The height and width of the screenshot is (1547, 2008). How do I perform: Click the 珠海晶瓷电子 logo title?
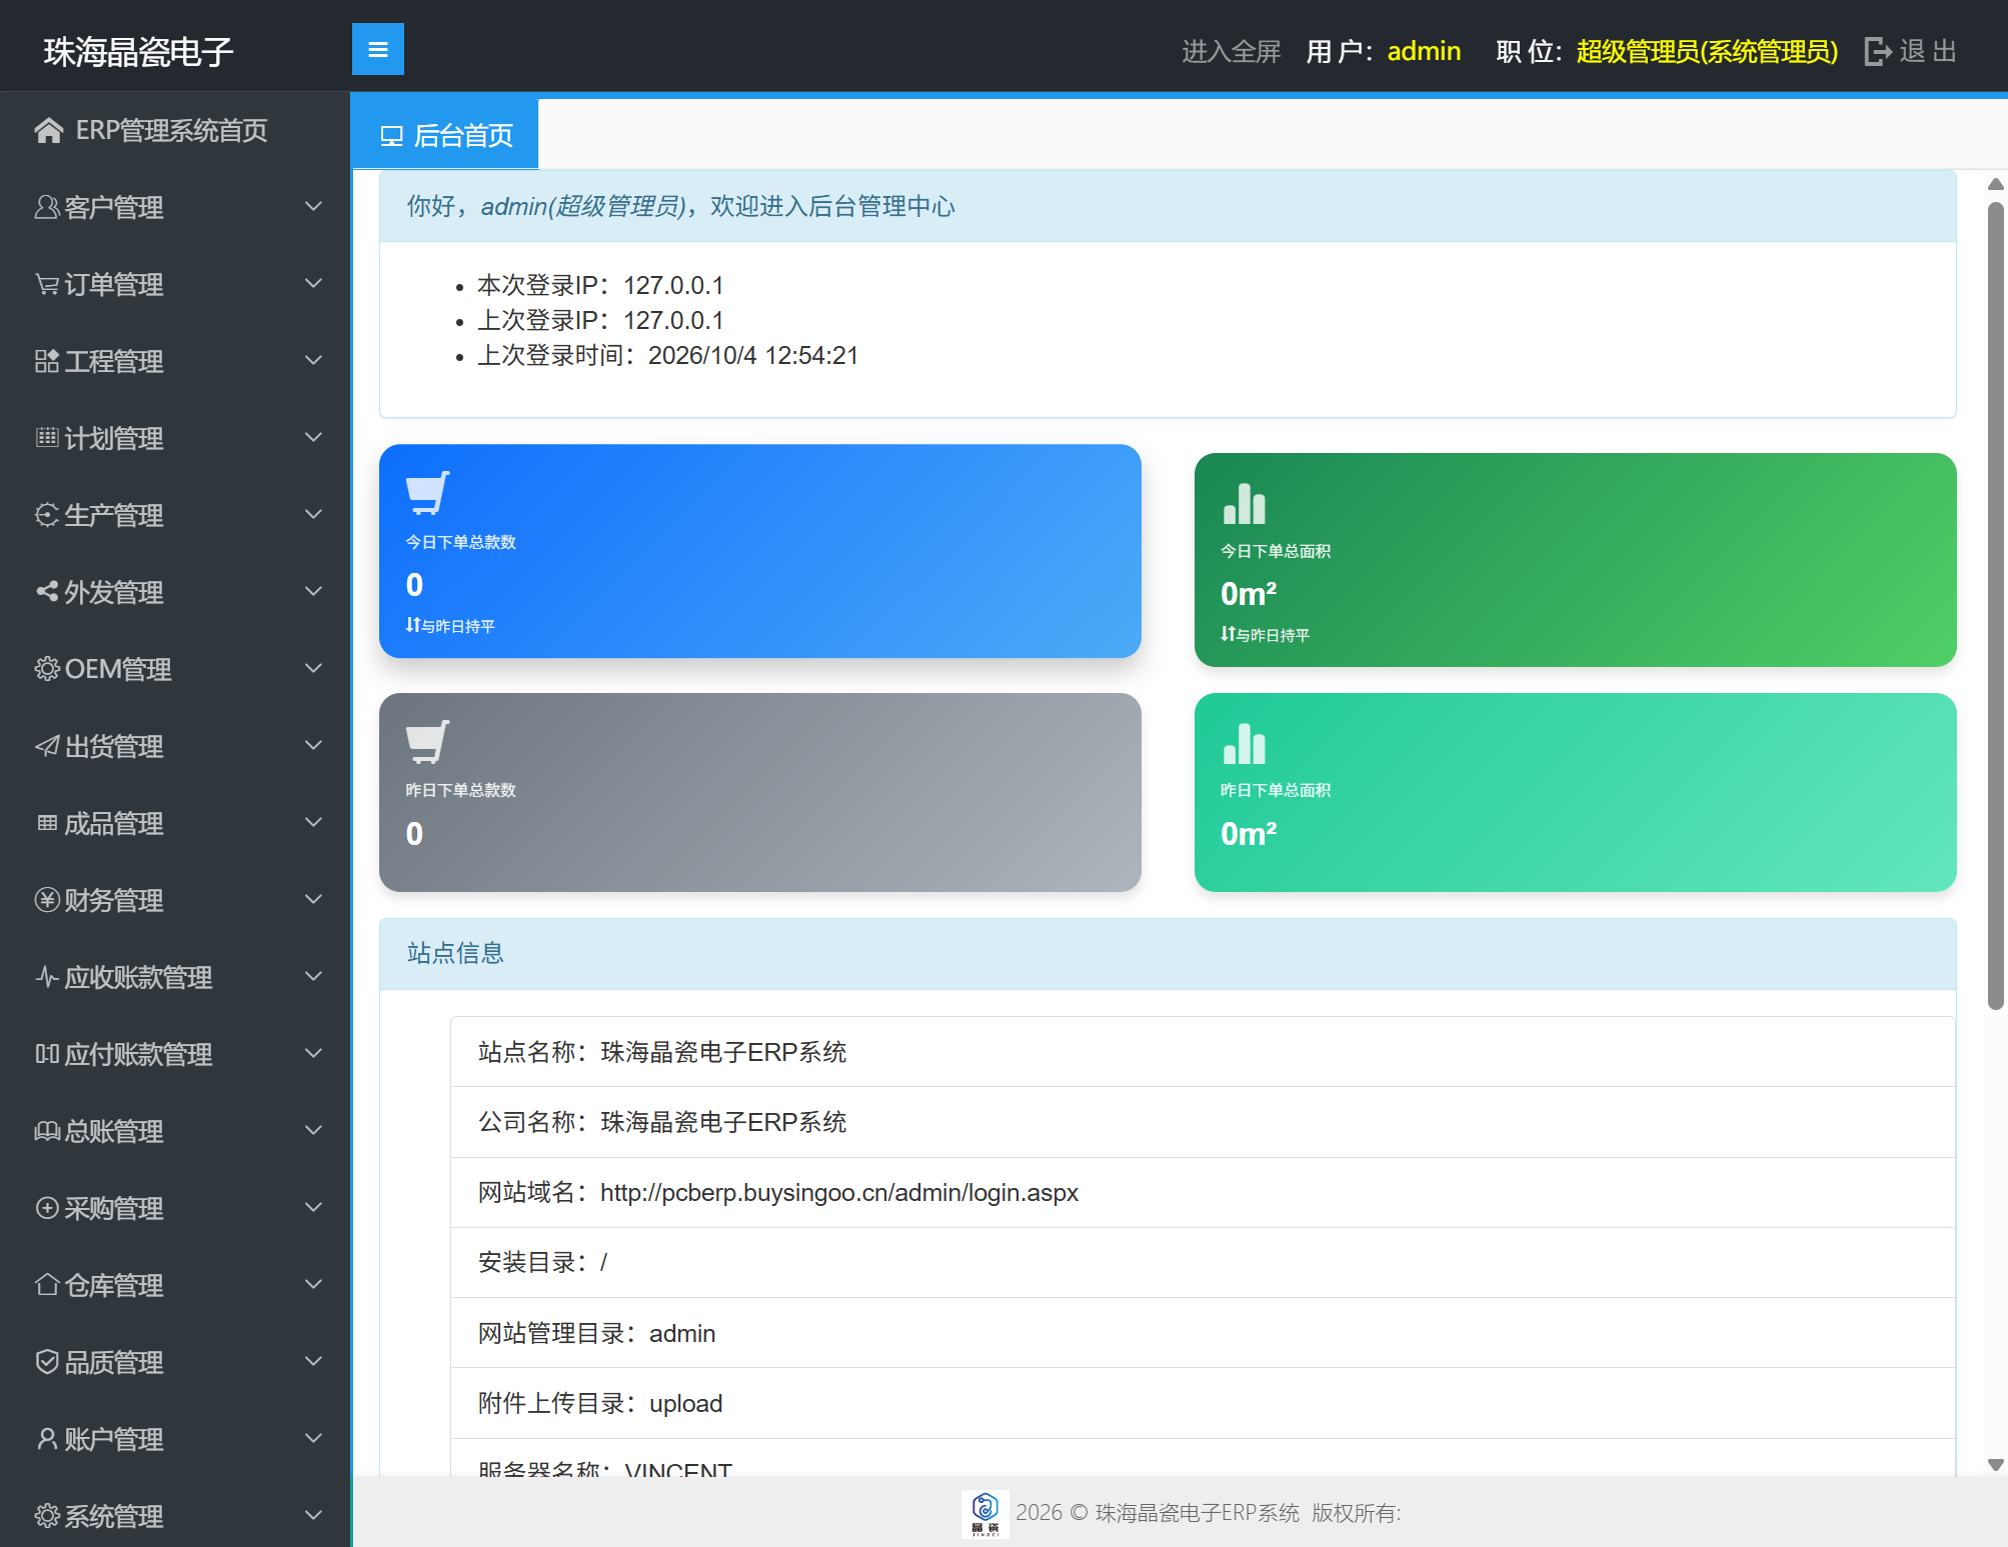138,51
